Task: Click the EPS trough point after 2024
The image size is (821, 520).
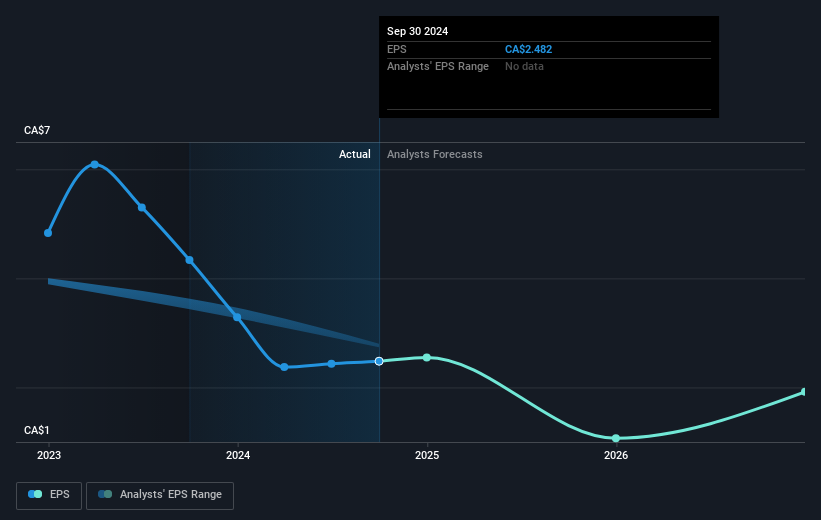Action: [x=284, y=367]
